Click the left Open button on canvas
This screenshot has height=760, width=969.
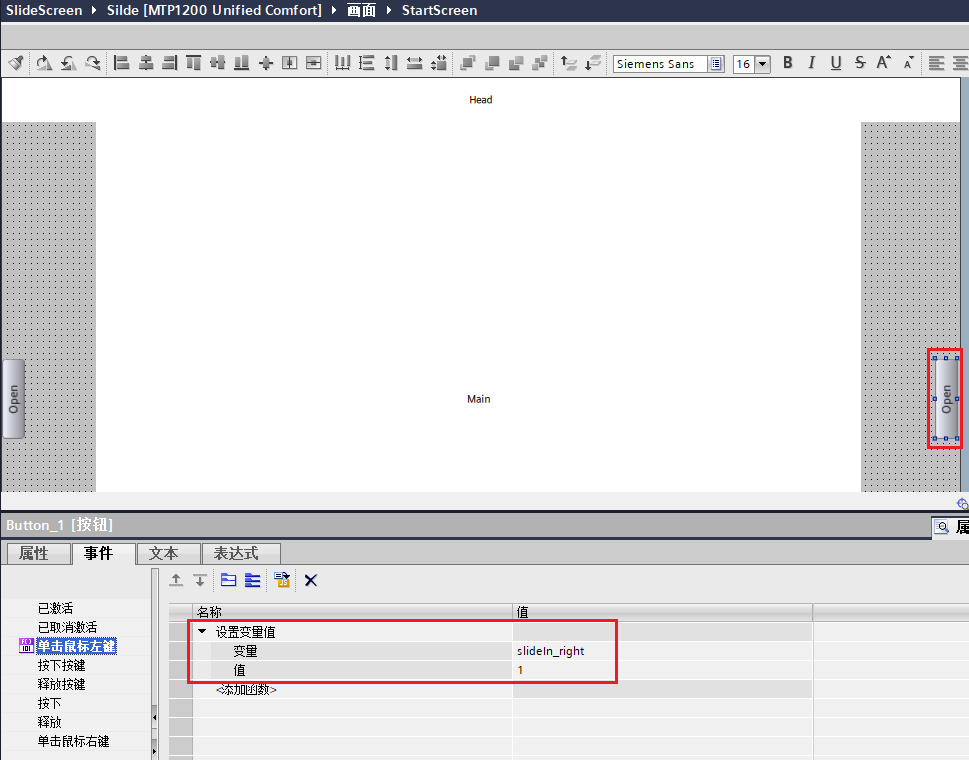[x=13, y=399]
